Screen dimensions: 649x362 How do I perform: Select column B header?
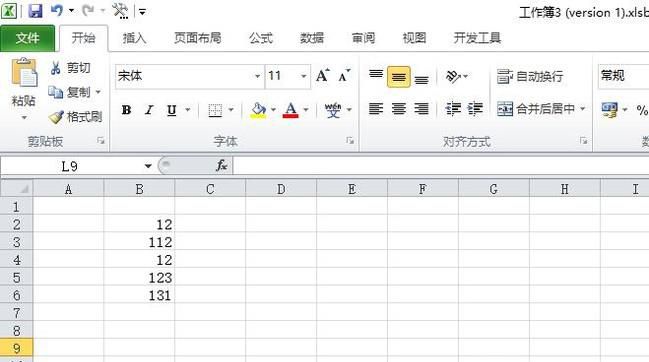coord(139,189)
